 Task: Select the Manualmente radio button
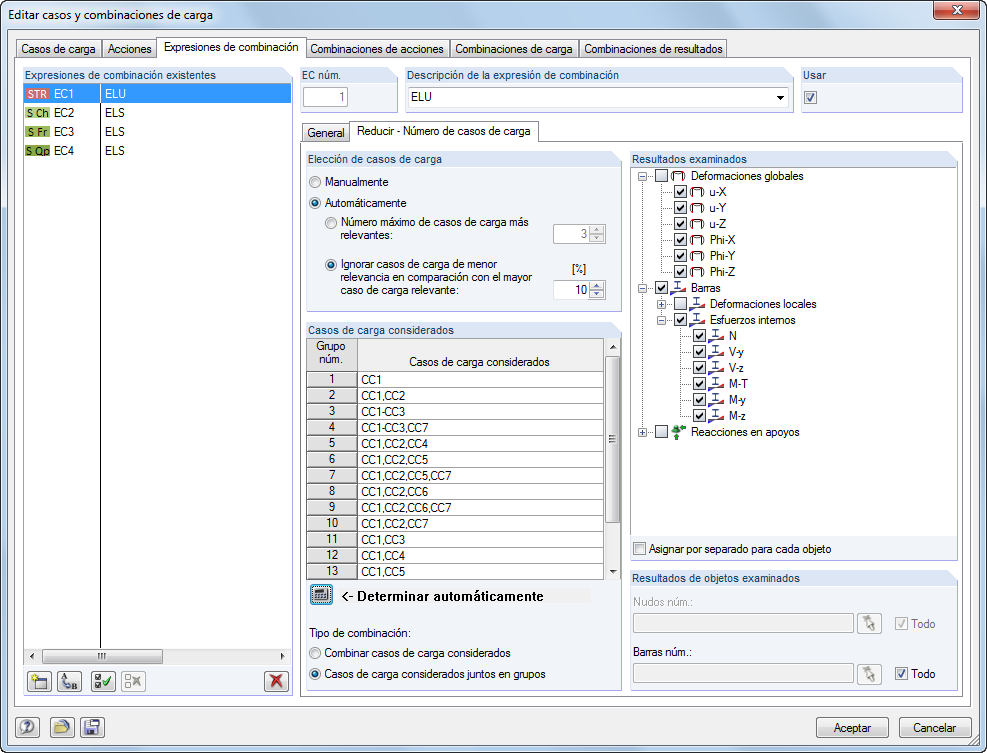[315, 182]
